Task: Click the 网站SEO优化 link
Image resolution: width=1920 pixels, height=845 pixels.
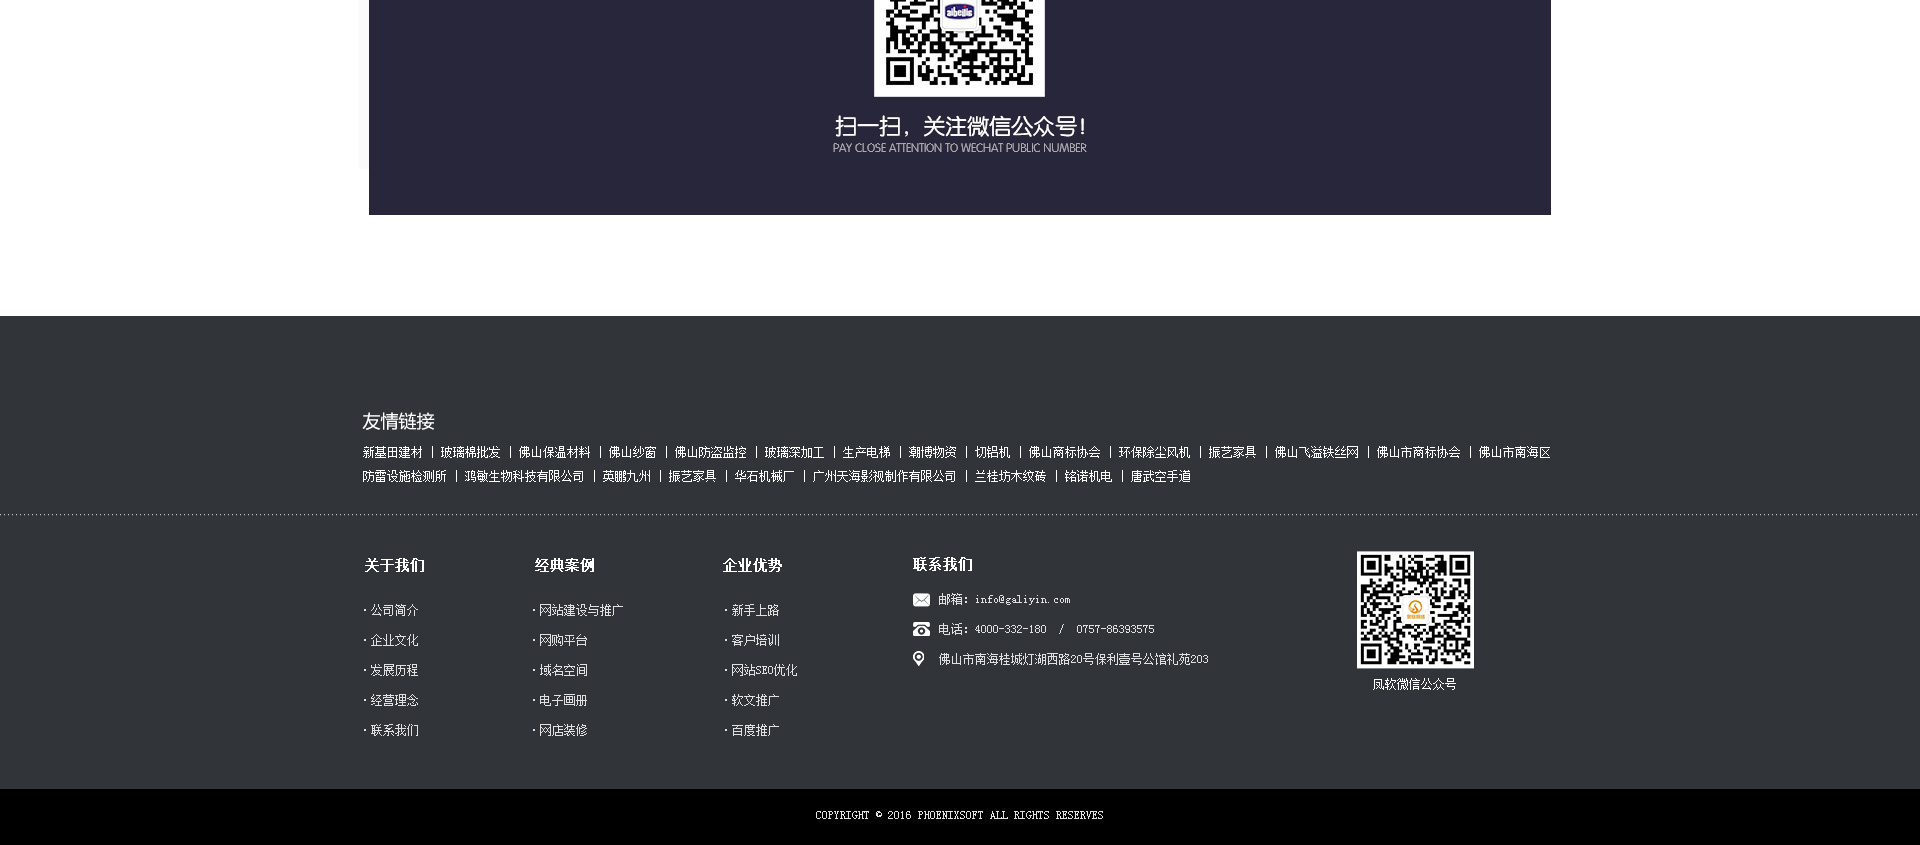Action: (764, 670)
